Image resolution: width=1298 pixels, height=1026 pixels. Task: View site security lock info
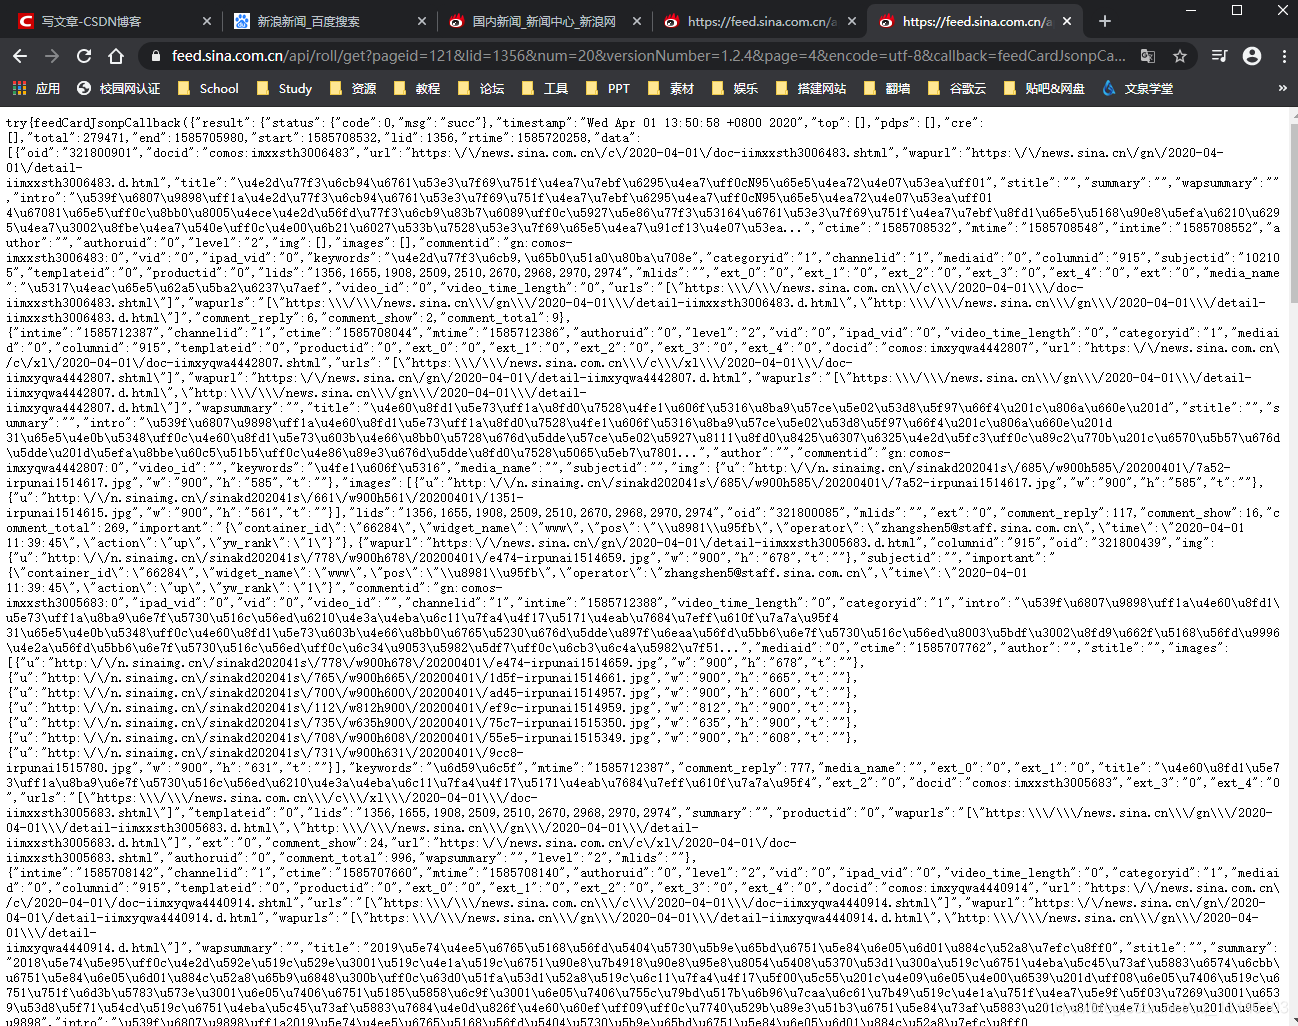[155, 56]
